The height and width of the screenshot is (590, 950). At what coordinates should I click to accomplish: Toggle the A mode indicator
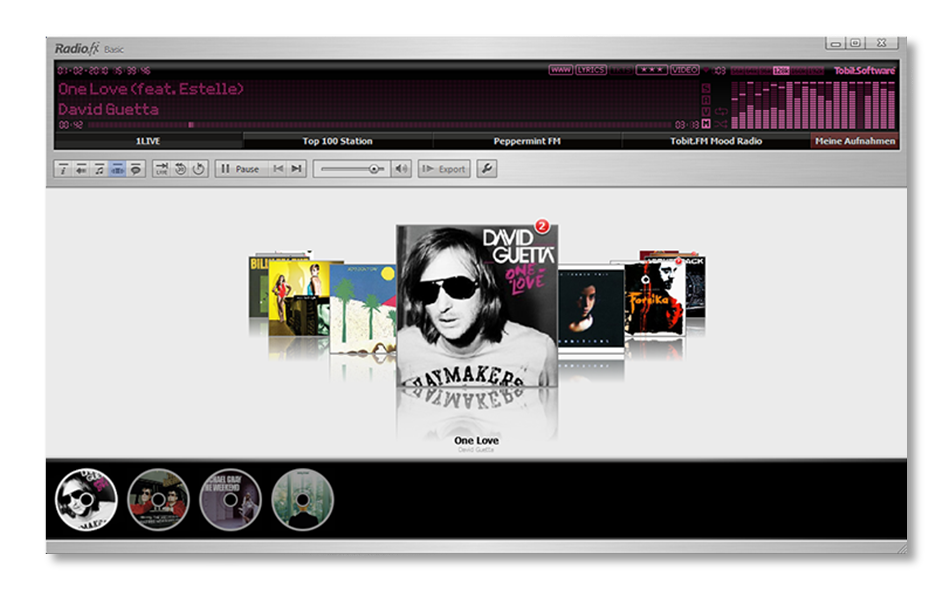[706, 100]
